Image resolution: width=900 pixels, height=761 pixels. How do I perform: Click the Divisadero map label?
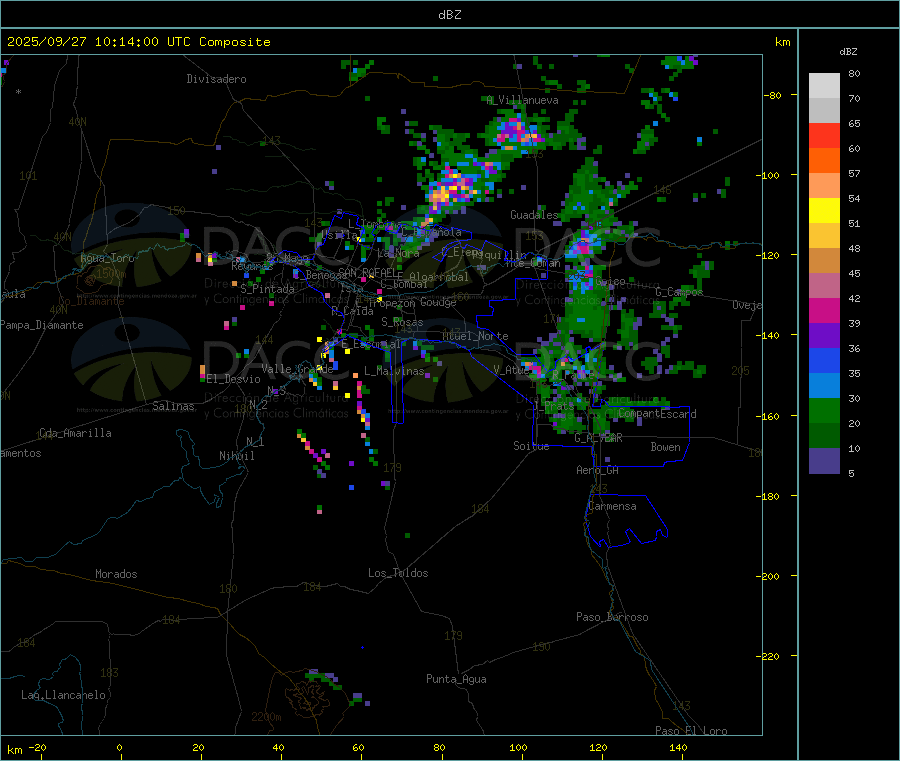click(x=216, y=79)
